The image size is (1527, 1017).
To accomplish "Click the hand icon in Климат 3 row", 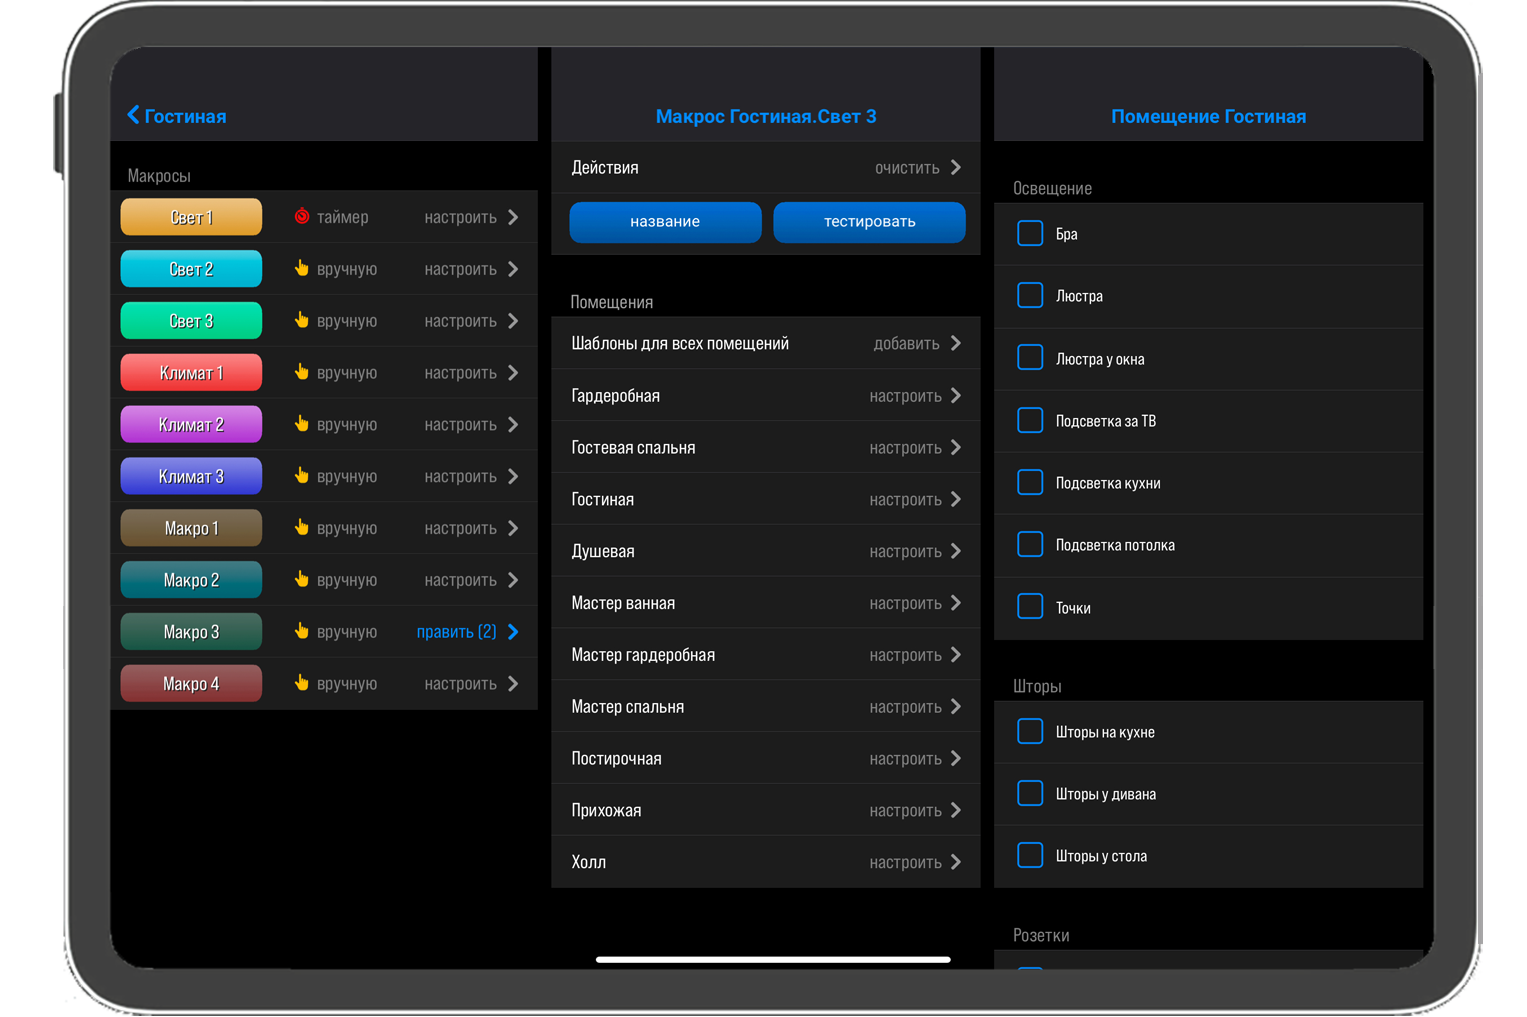I will [301, 476].
